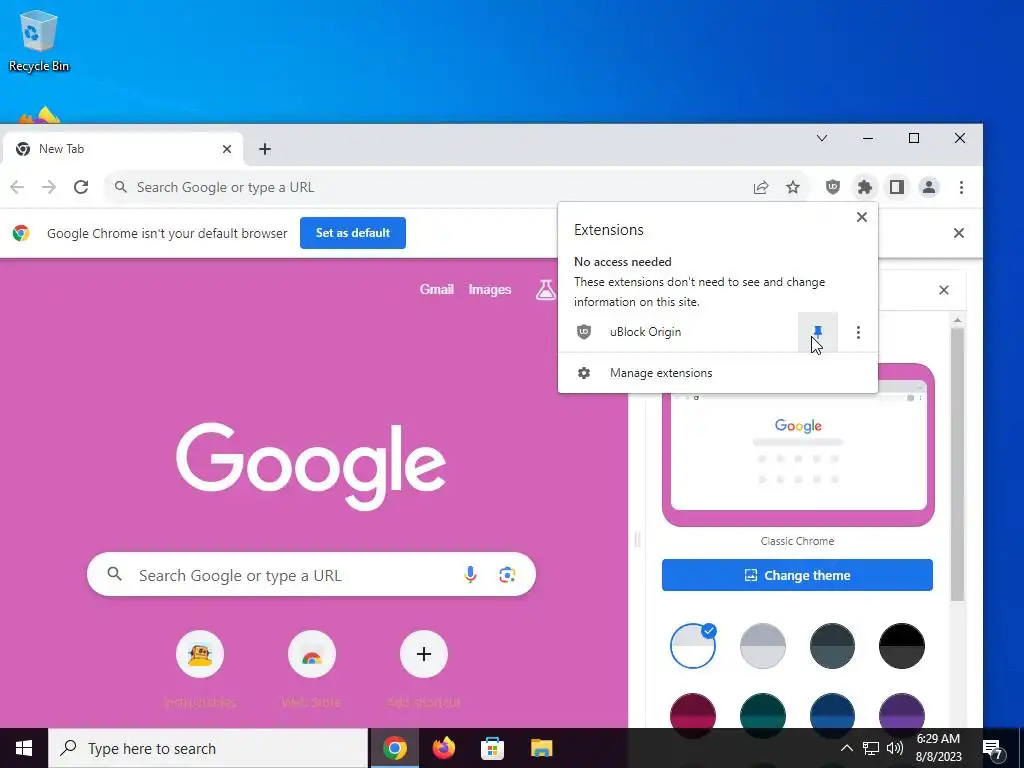Open the volume speaker icon

point(895,748)
